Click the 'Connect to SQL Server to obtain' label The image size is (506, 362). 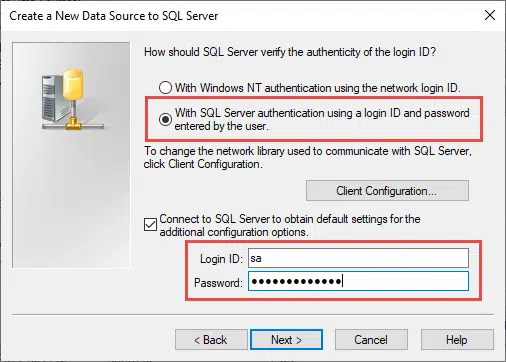click(290, 225)
